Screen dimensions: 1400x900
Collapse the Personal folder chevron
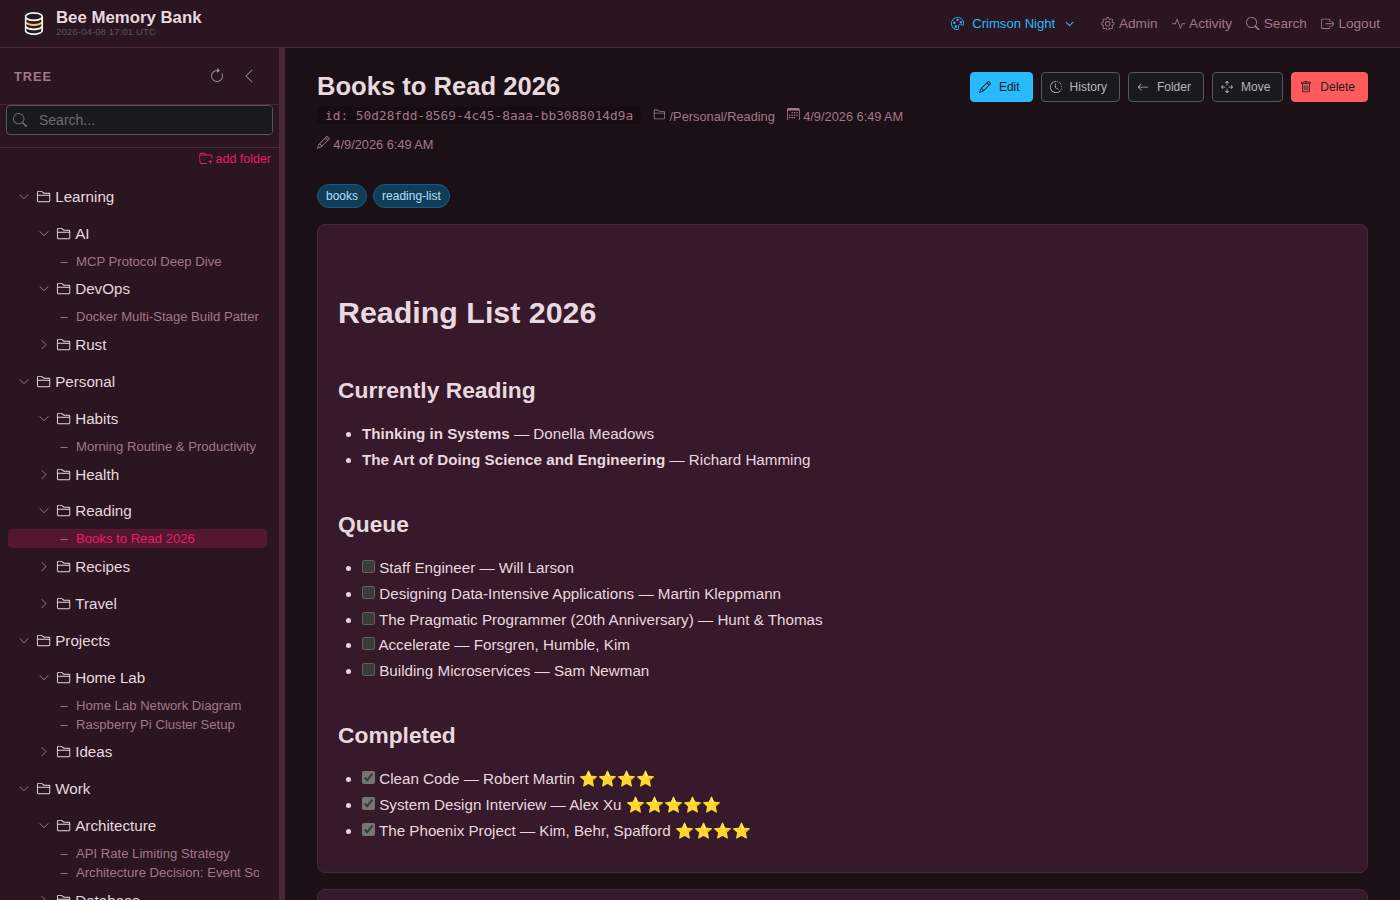[x=24, y=382]
